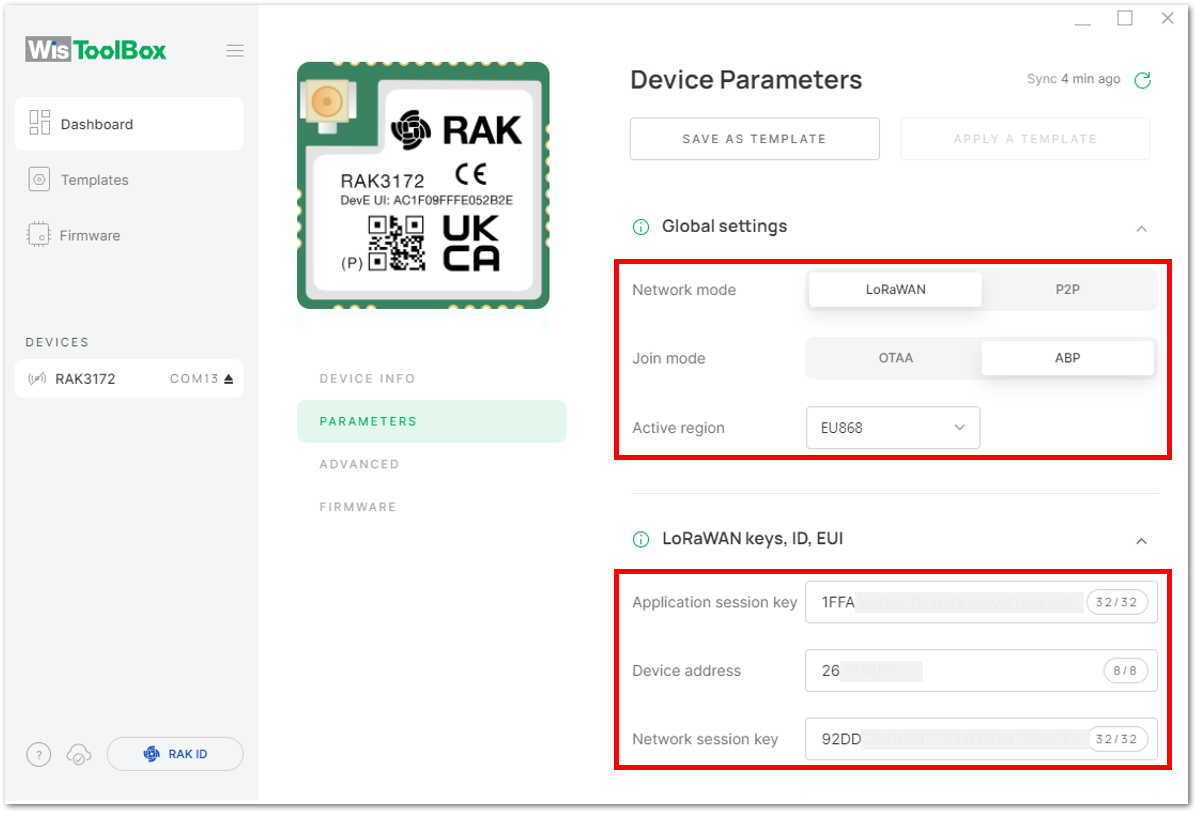Click the 'Sync 4 min ago' text
The image size is (1197, 813).
click(x=1073, y=79)
